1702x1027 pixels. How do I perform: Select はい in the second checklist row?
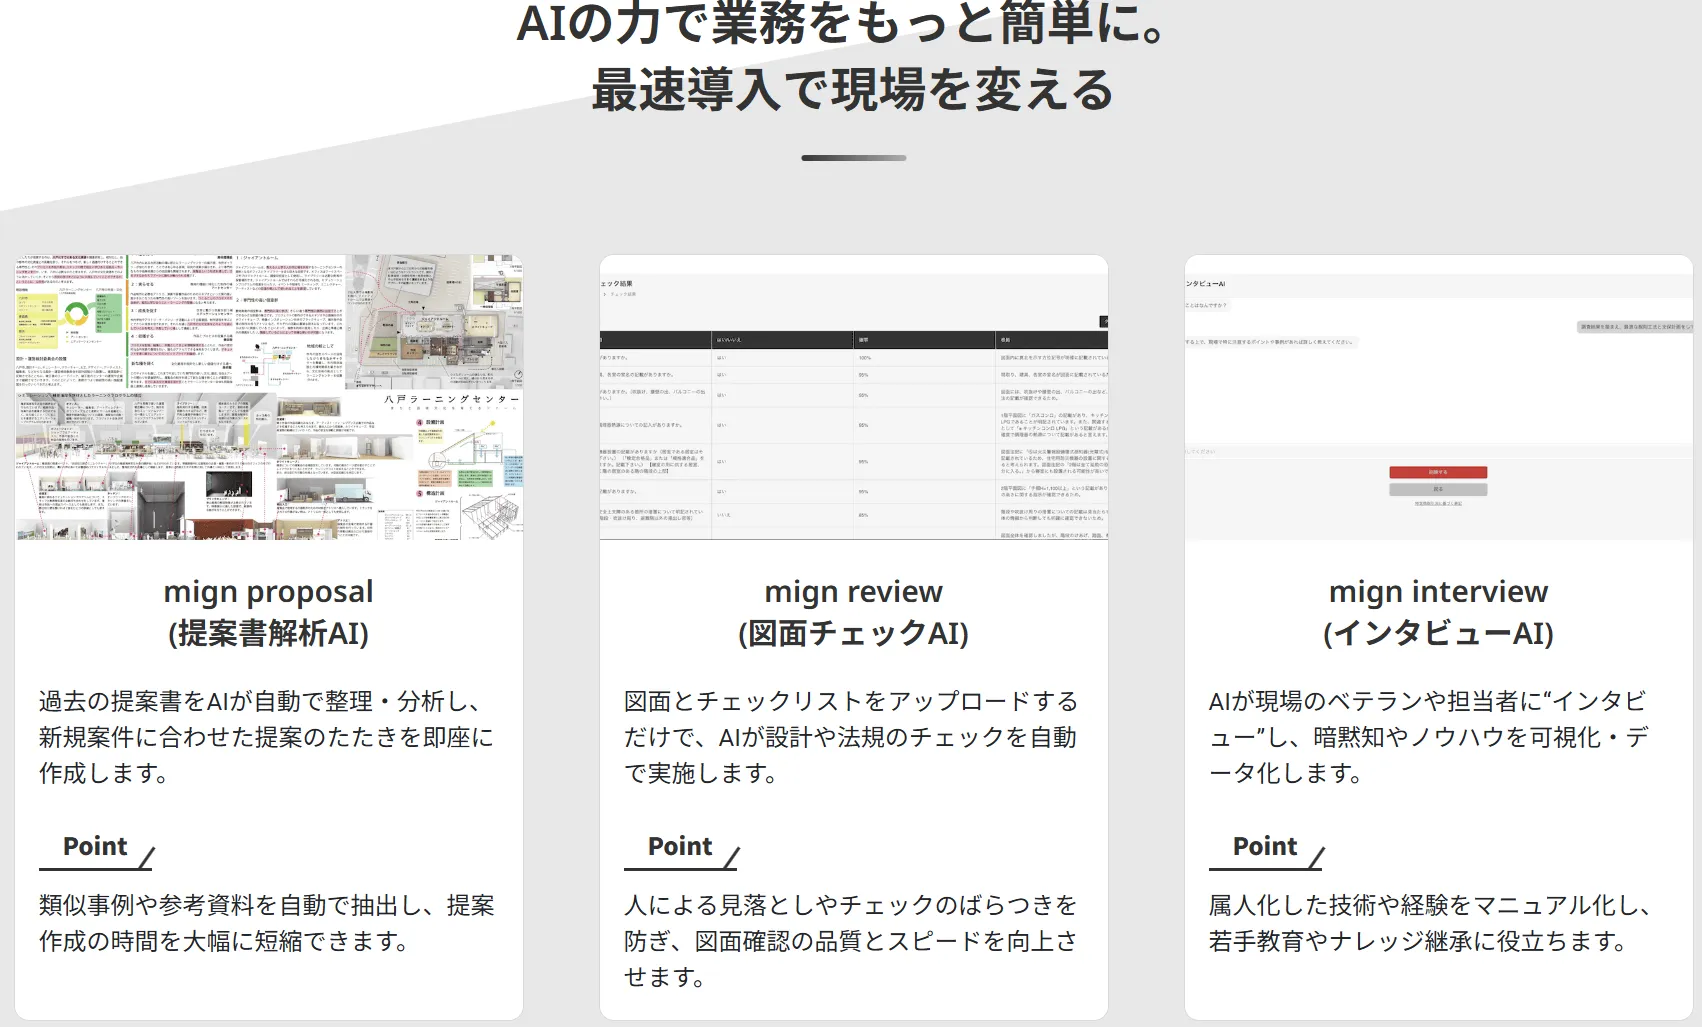[x=720, y=375]
